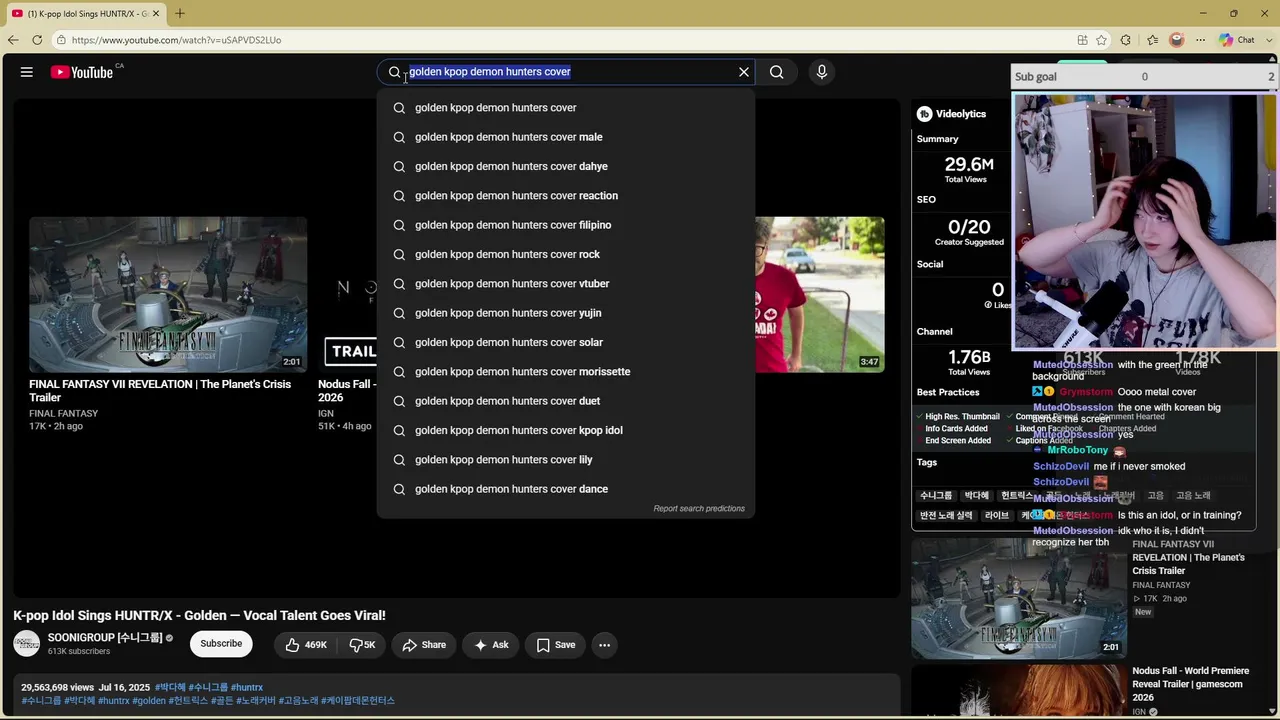Click the '29,563,698 views' count text
Screen dimensions: 1280x720
(x=58, y=688)
